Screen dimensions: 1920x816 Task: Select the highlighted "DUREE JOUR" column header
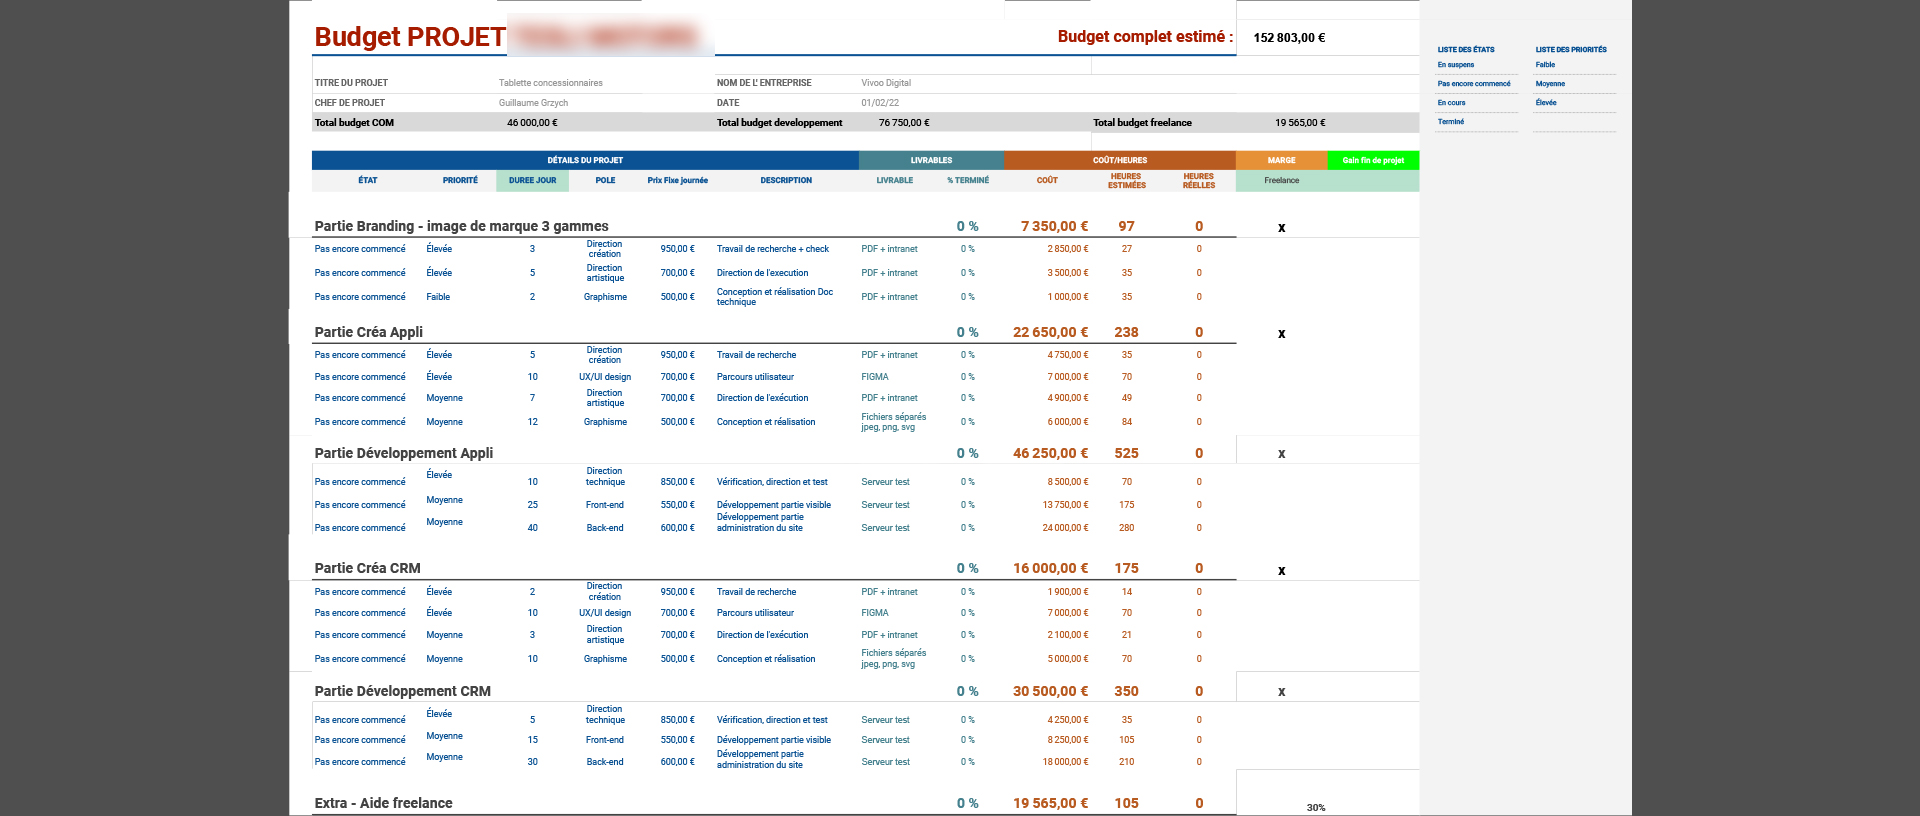tap(532, 181)
